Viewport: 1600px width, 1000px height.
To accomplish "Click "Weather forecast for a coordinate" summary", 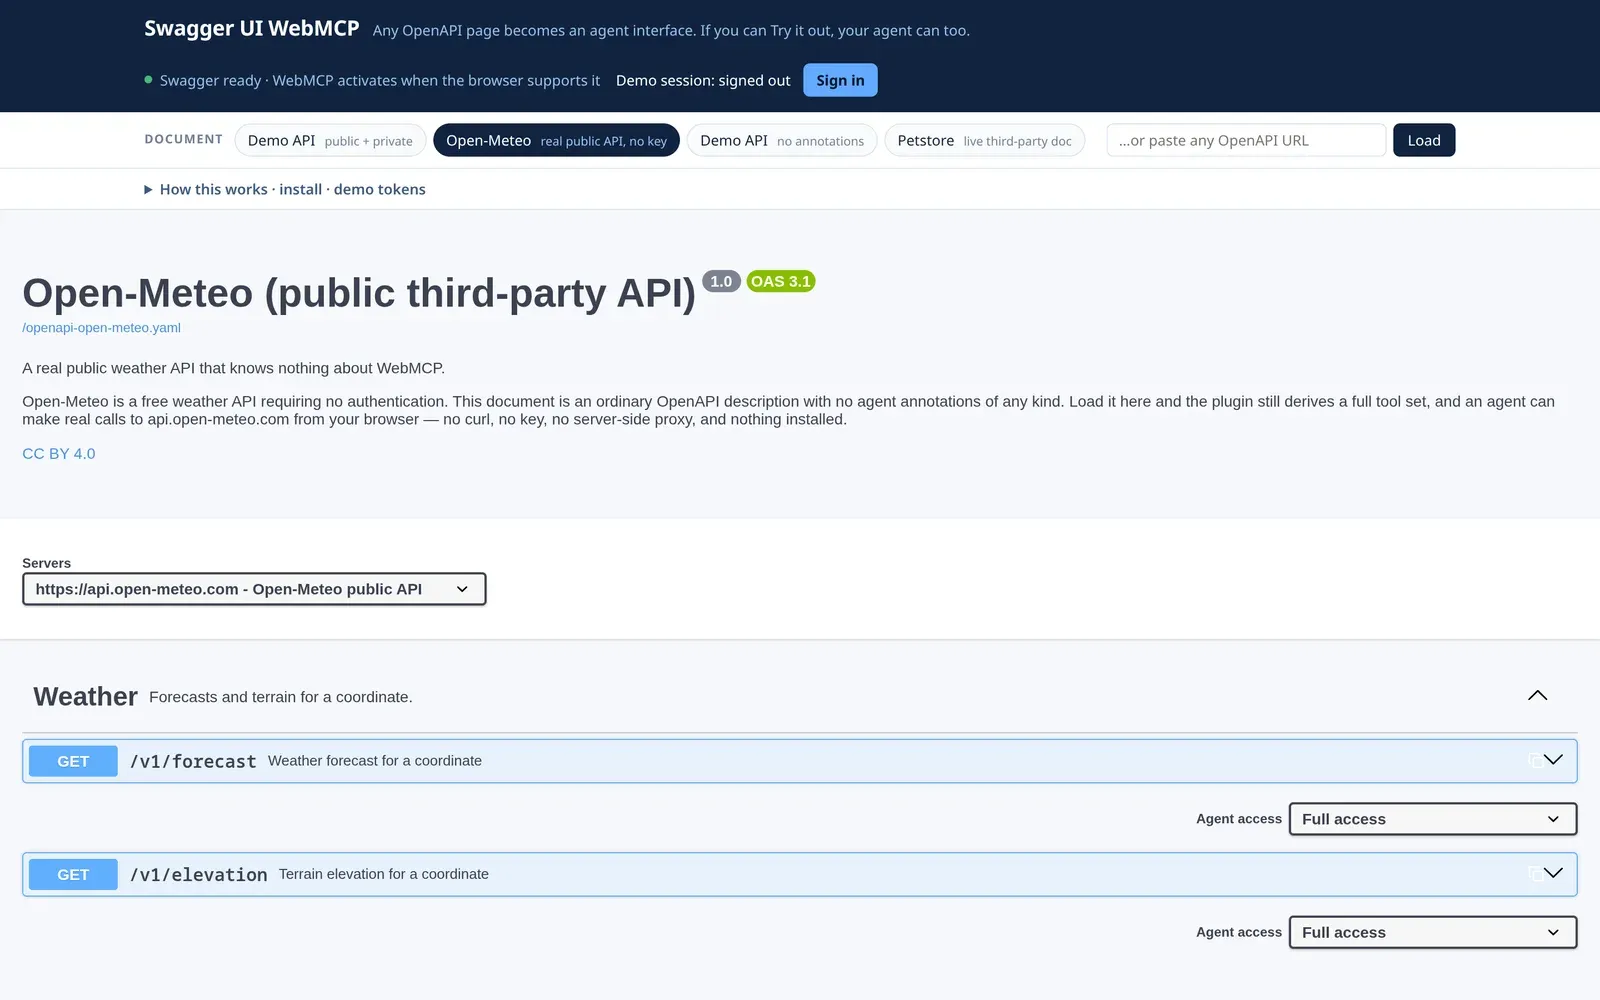I will (x=375, y=761).
